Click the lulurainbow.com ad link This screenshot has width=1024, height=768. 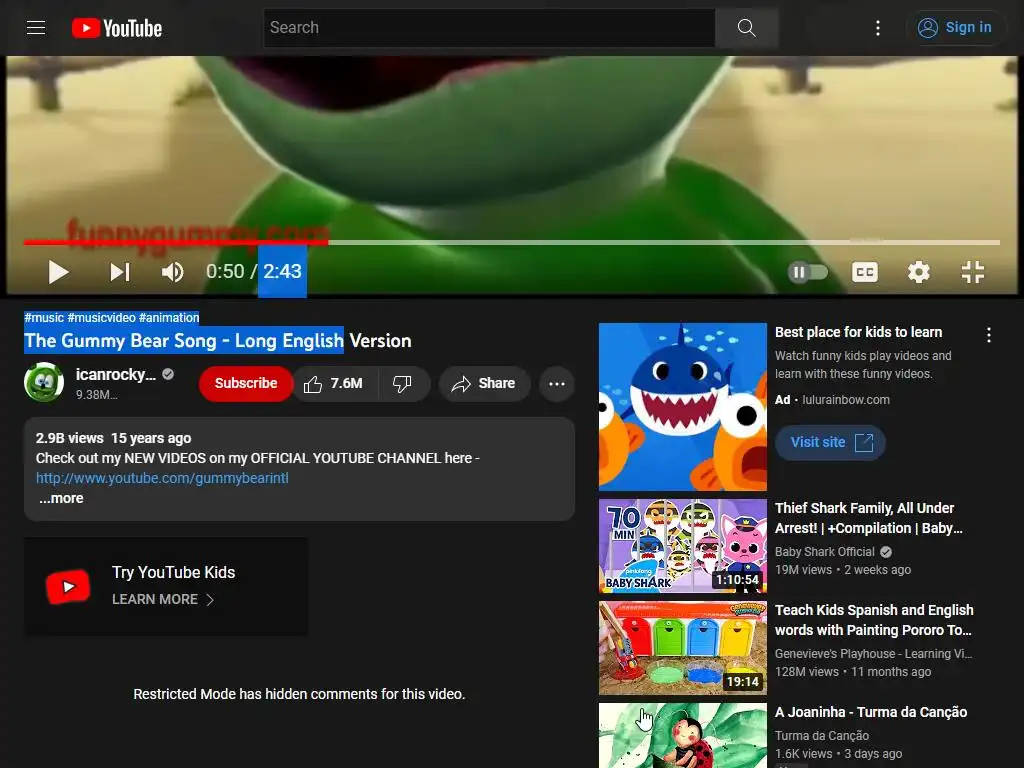click(x=846, y=400)
